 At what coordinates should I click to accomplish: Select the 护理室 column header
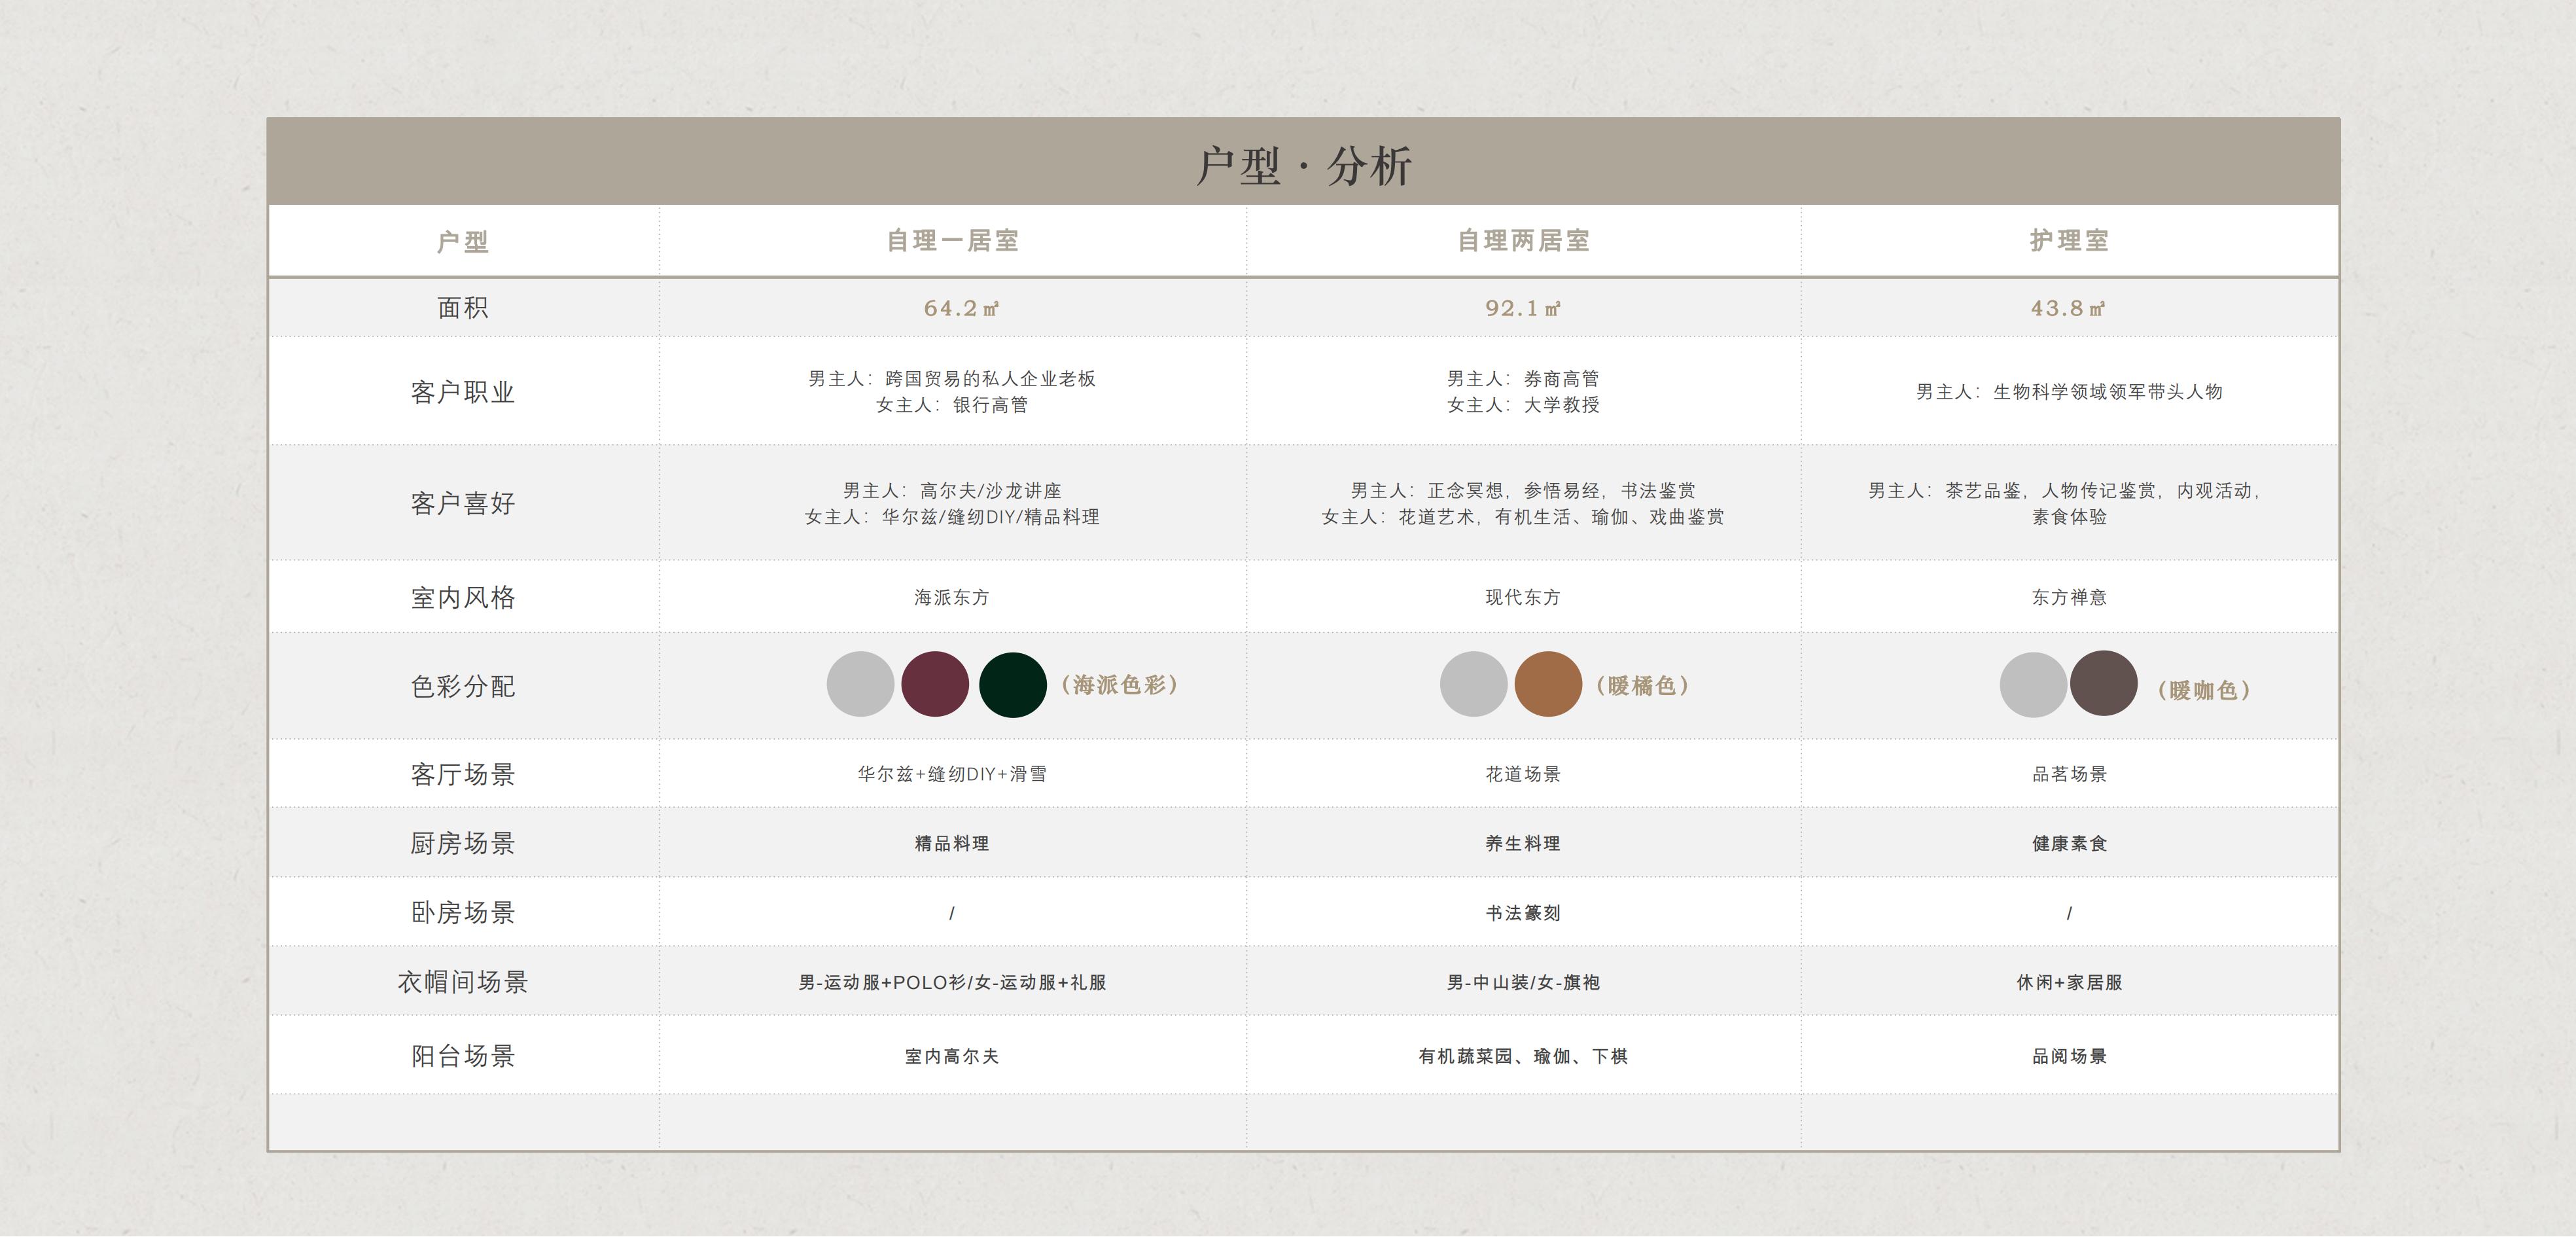click(2069, 241)
